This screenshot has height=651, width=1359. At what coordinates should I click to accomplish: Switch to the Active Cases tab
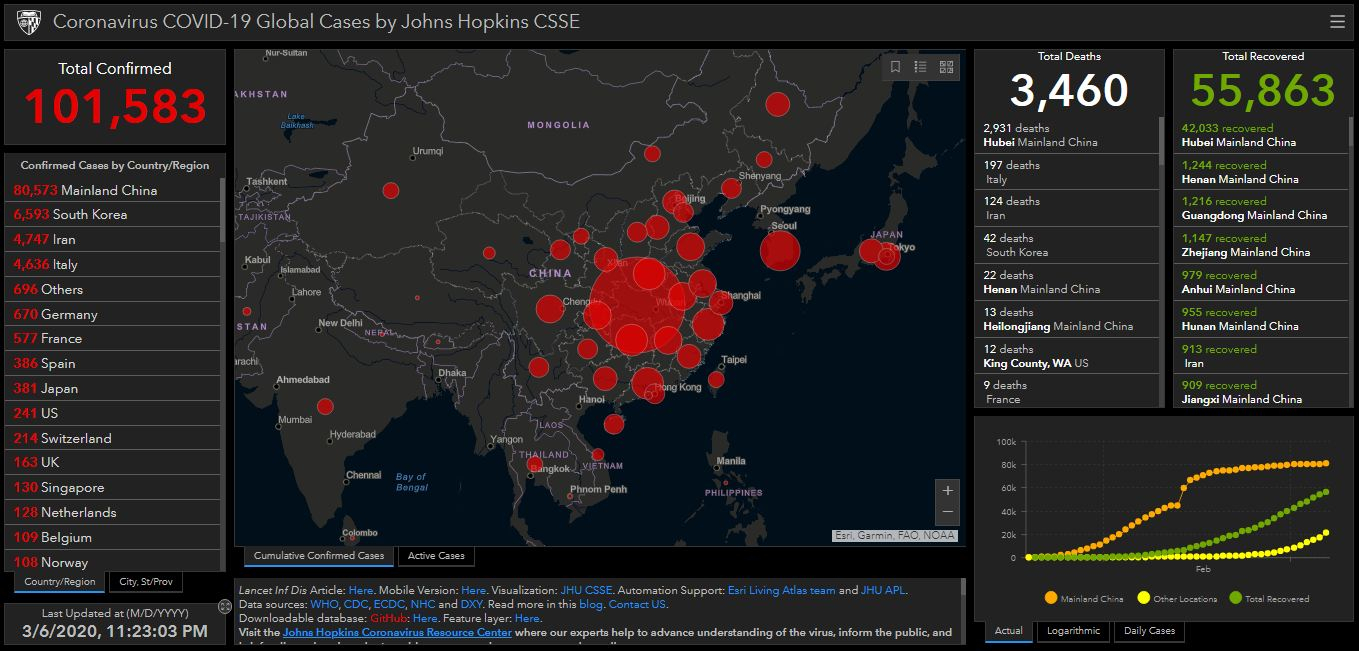(436, 556)
